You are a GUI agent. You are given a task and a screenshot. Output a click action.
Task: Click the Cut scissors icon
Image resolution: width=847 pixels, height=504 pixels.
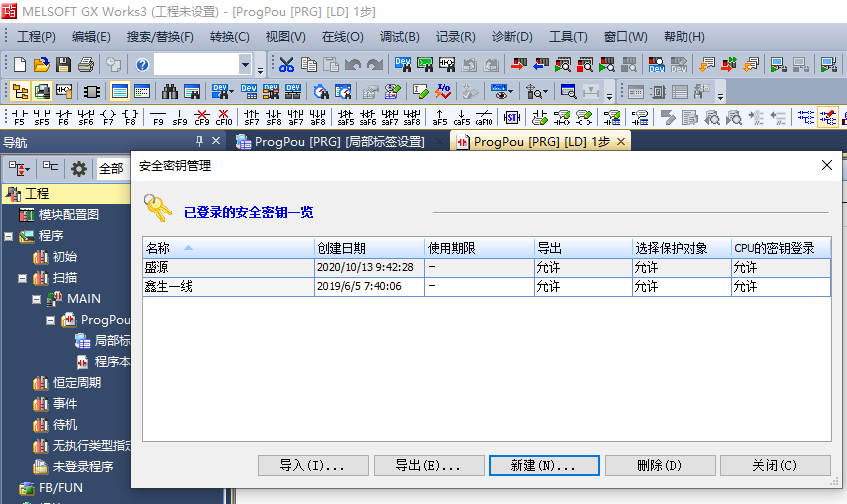(286, 65)
